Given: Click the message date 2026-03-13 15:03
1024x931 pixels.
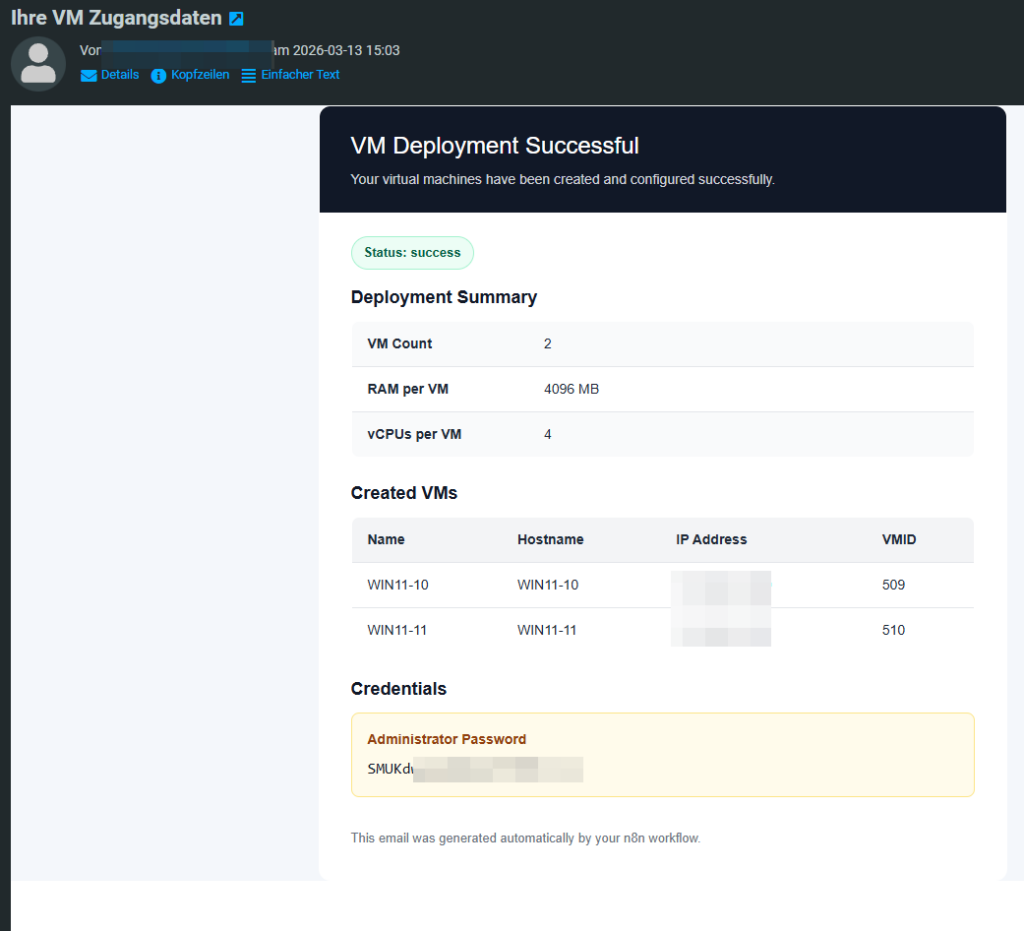Looking at the screenshot, I should [346, 50].
